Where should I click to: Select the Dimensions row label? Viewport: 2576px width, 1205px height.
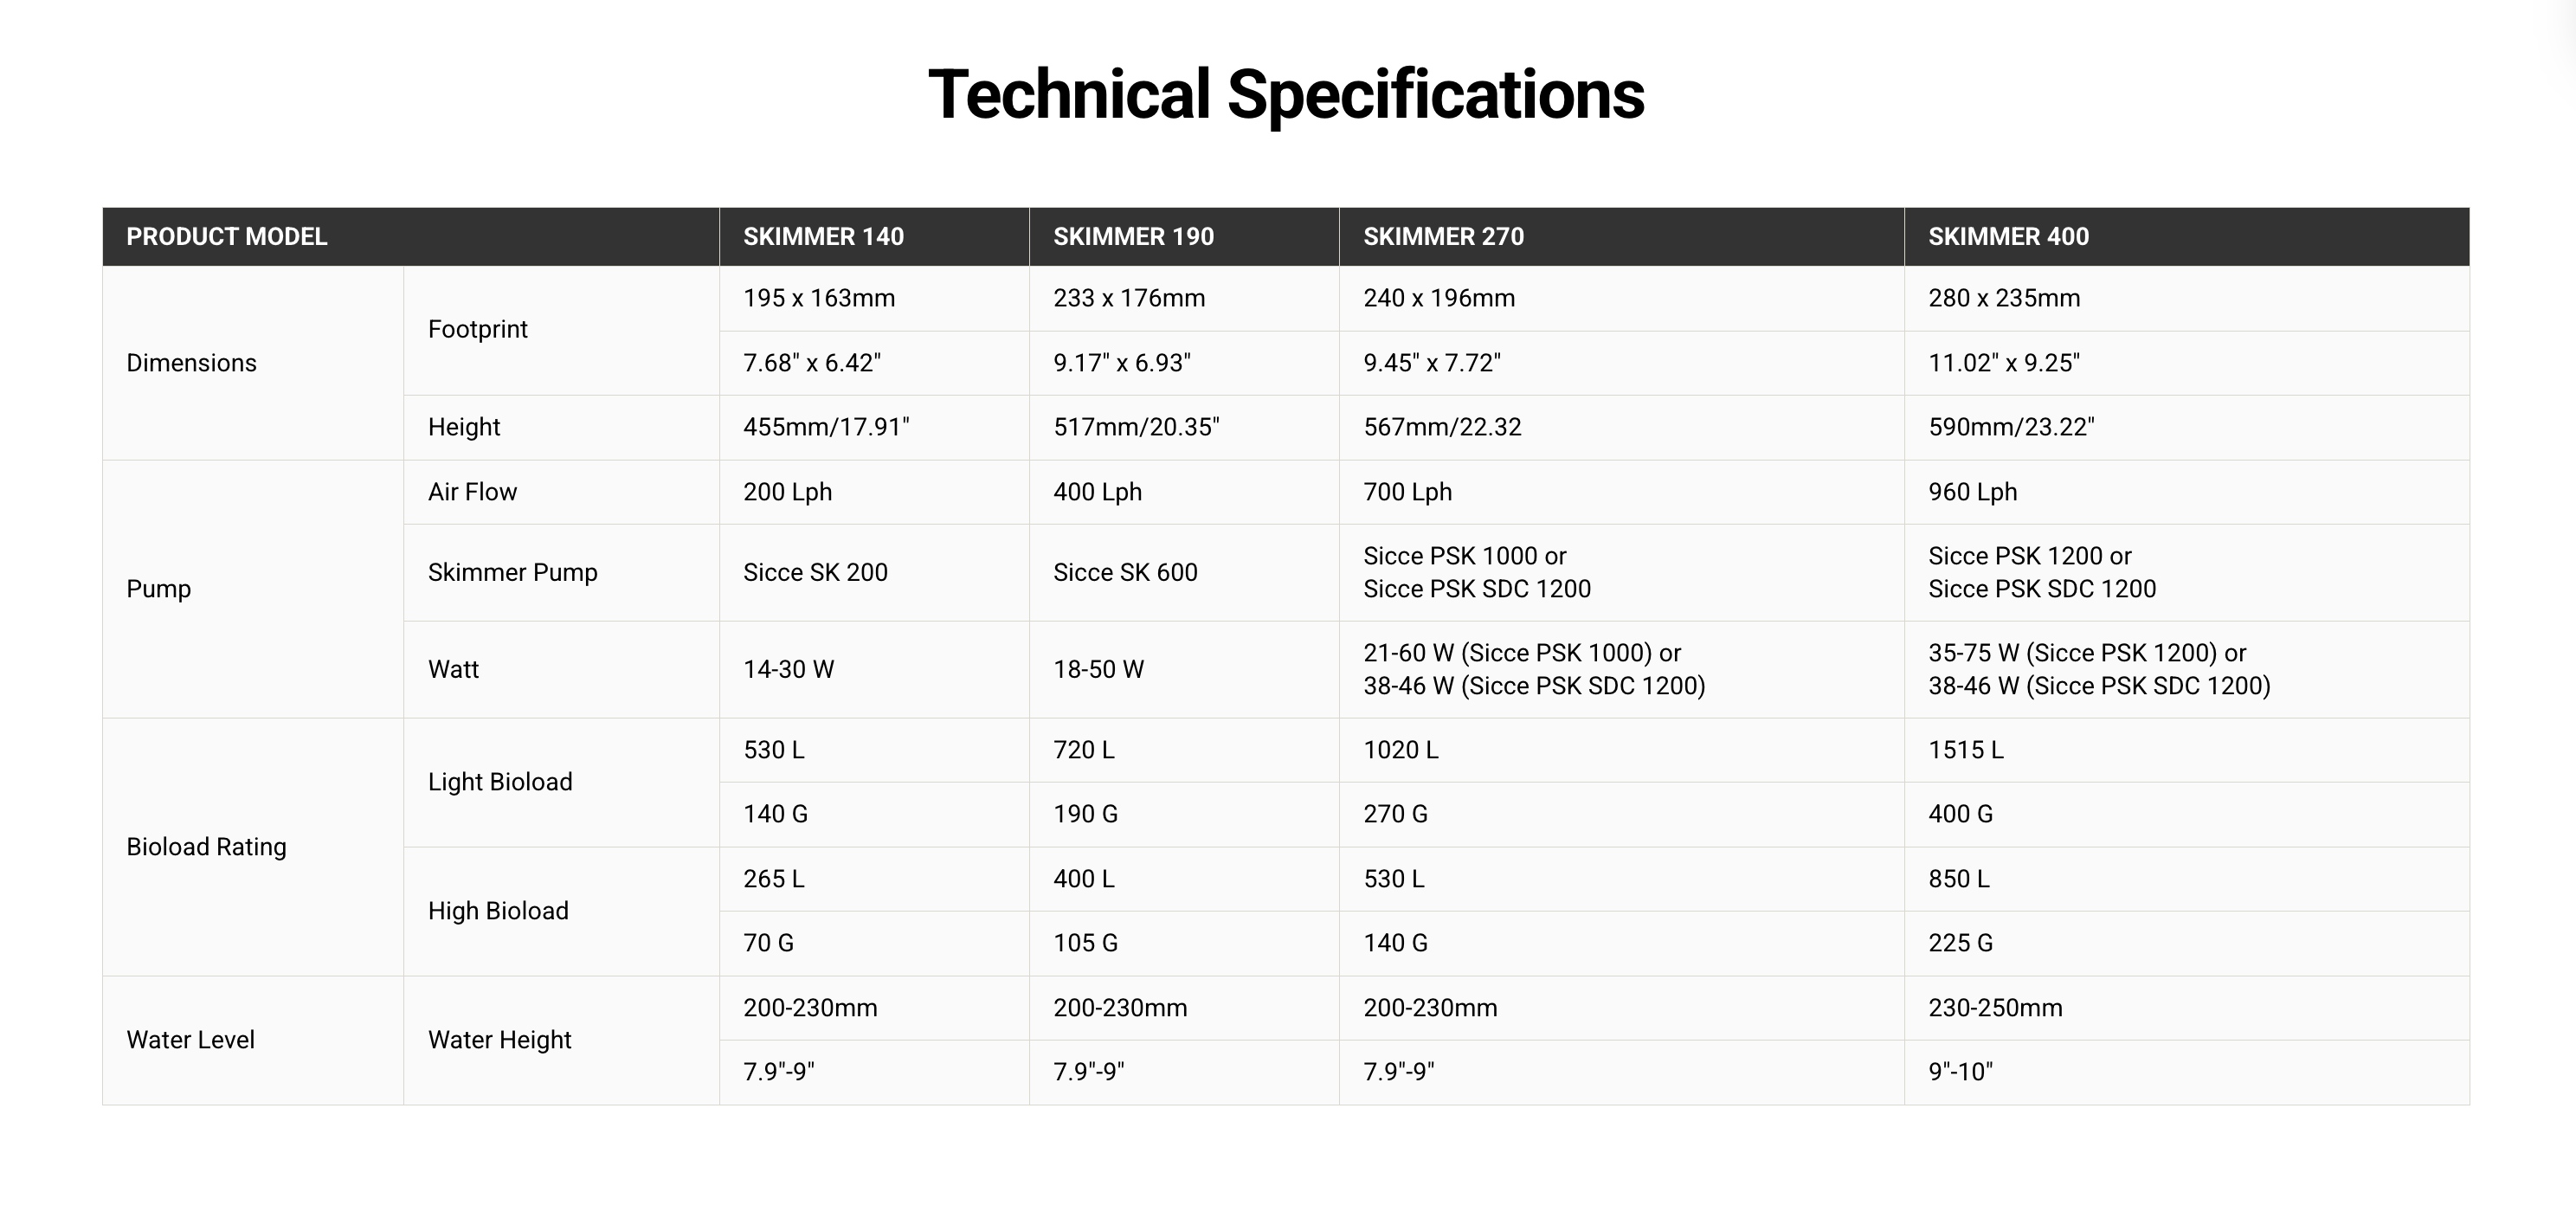(191, 363)
